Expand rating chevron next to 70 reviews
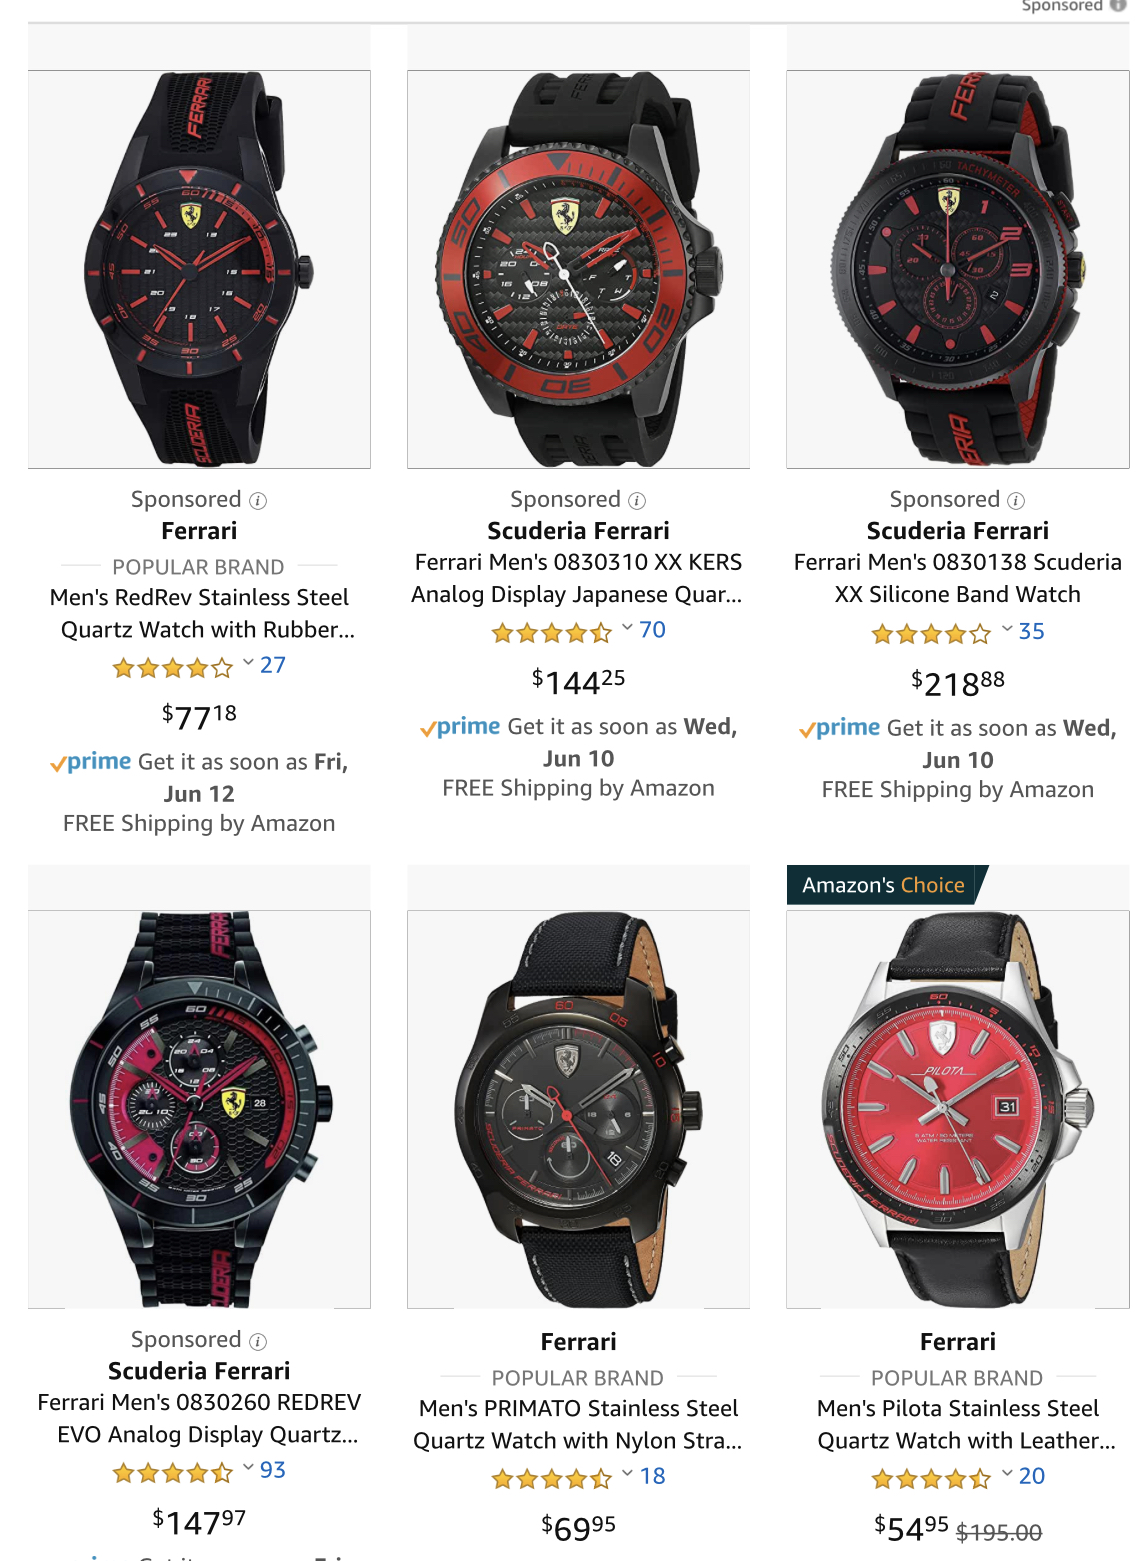 (627, 628)
